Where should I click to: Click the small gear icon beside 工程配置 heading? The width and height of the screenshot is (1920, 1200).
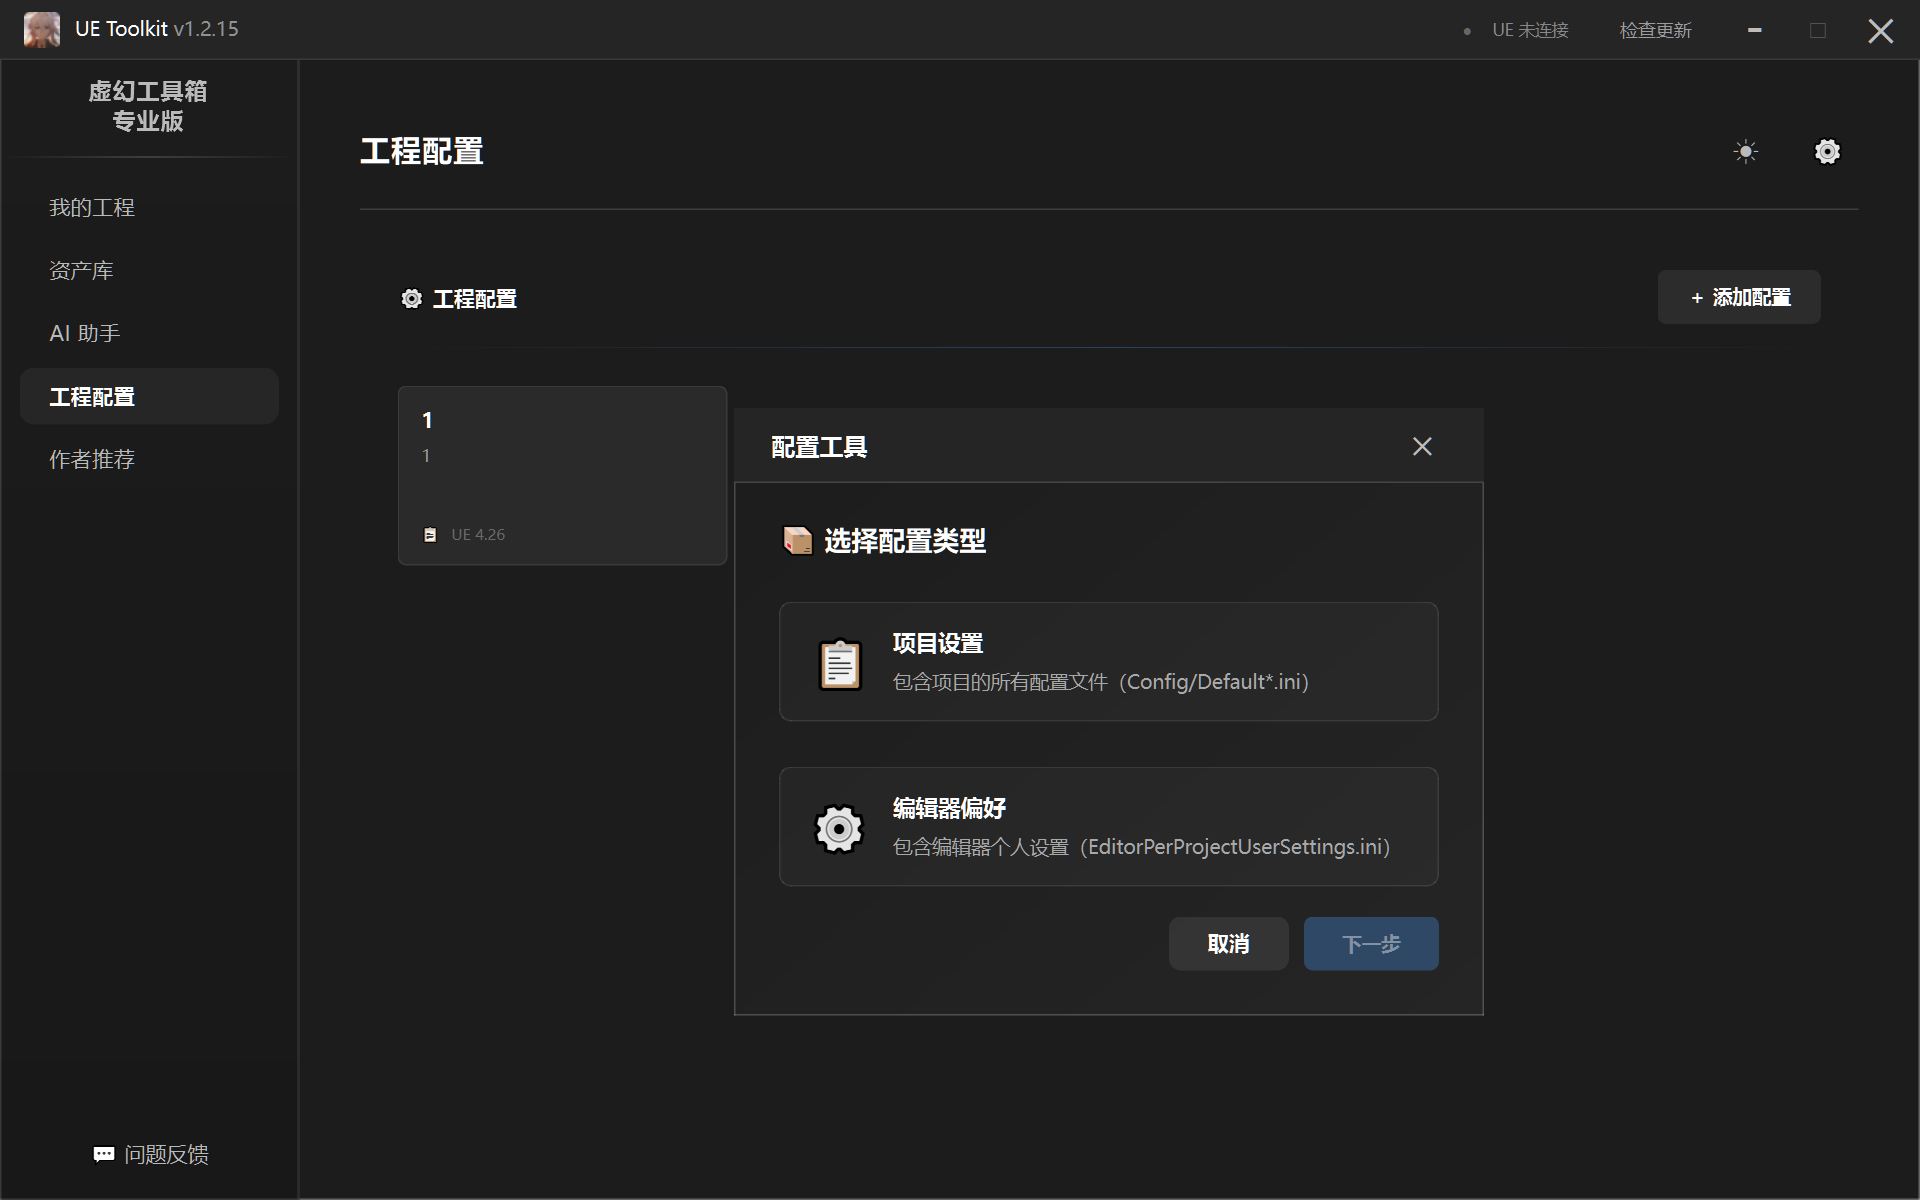(x=411, y=299)
